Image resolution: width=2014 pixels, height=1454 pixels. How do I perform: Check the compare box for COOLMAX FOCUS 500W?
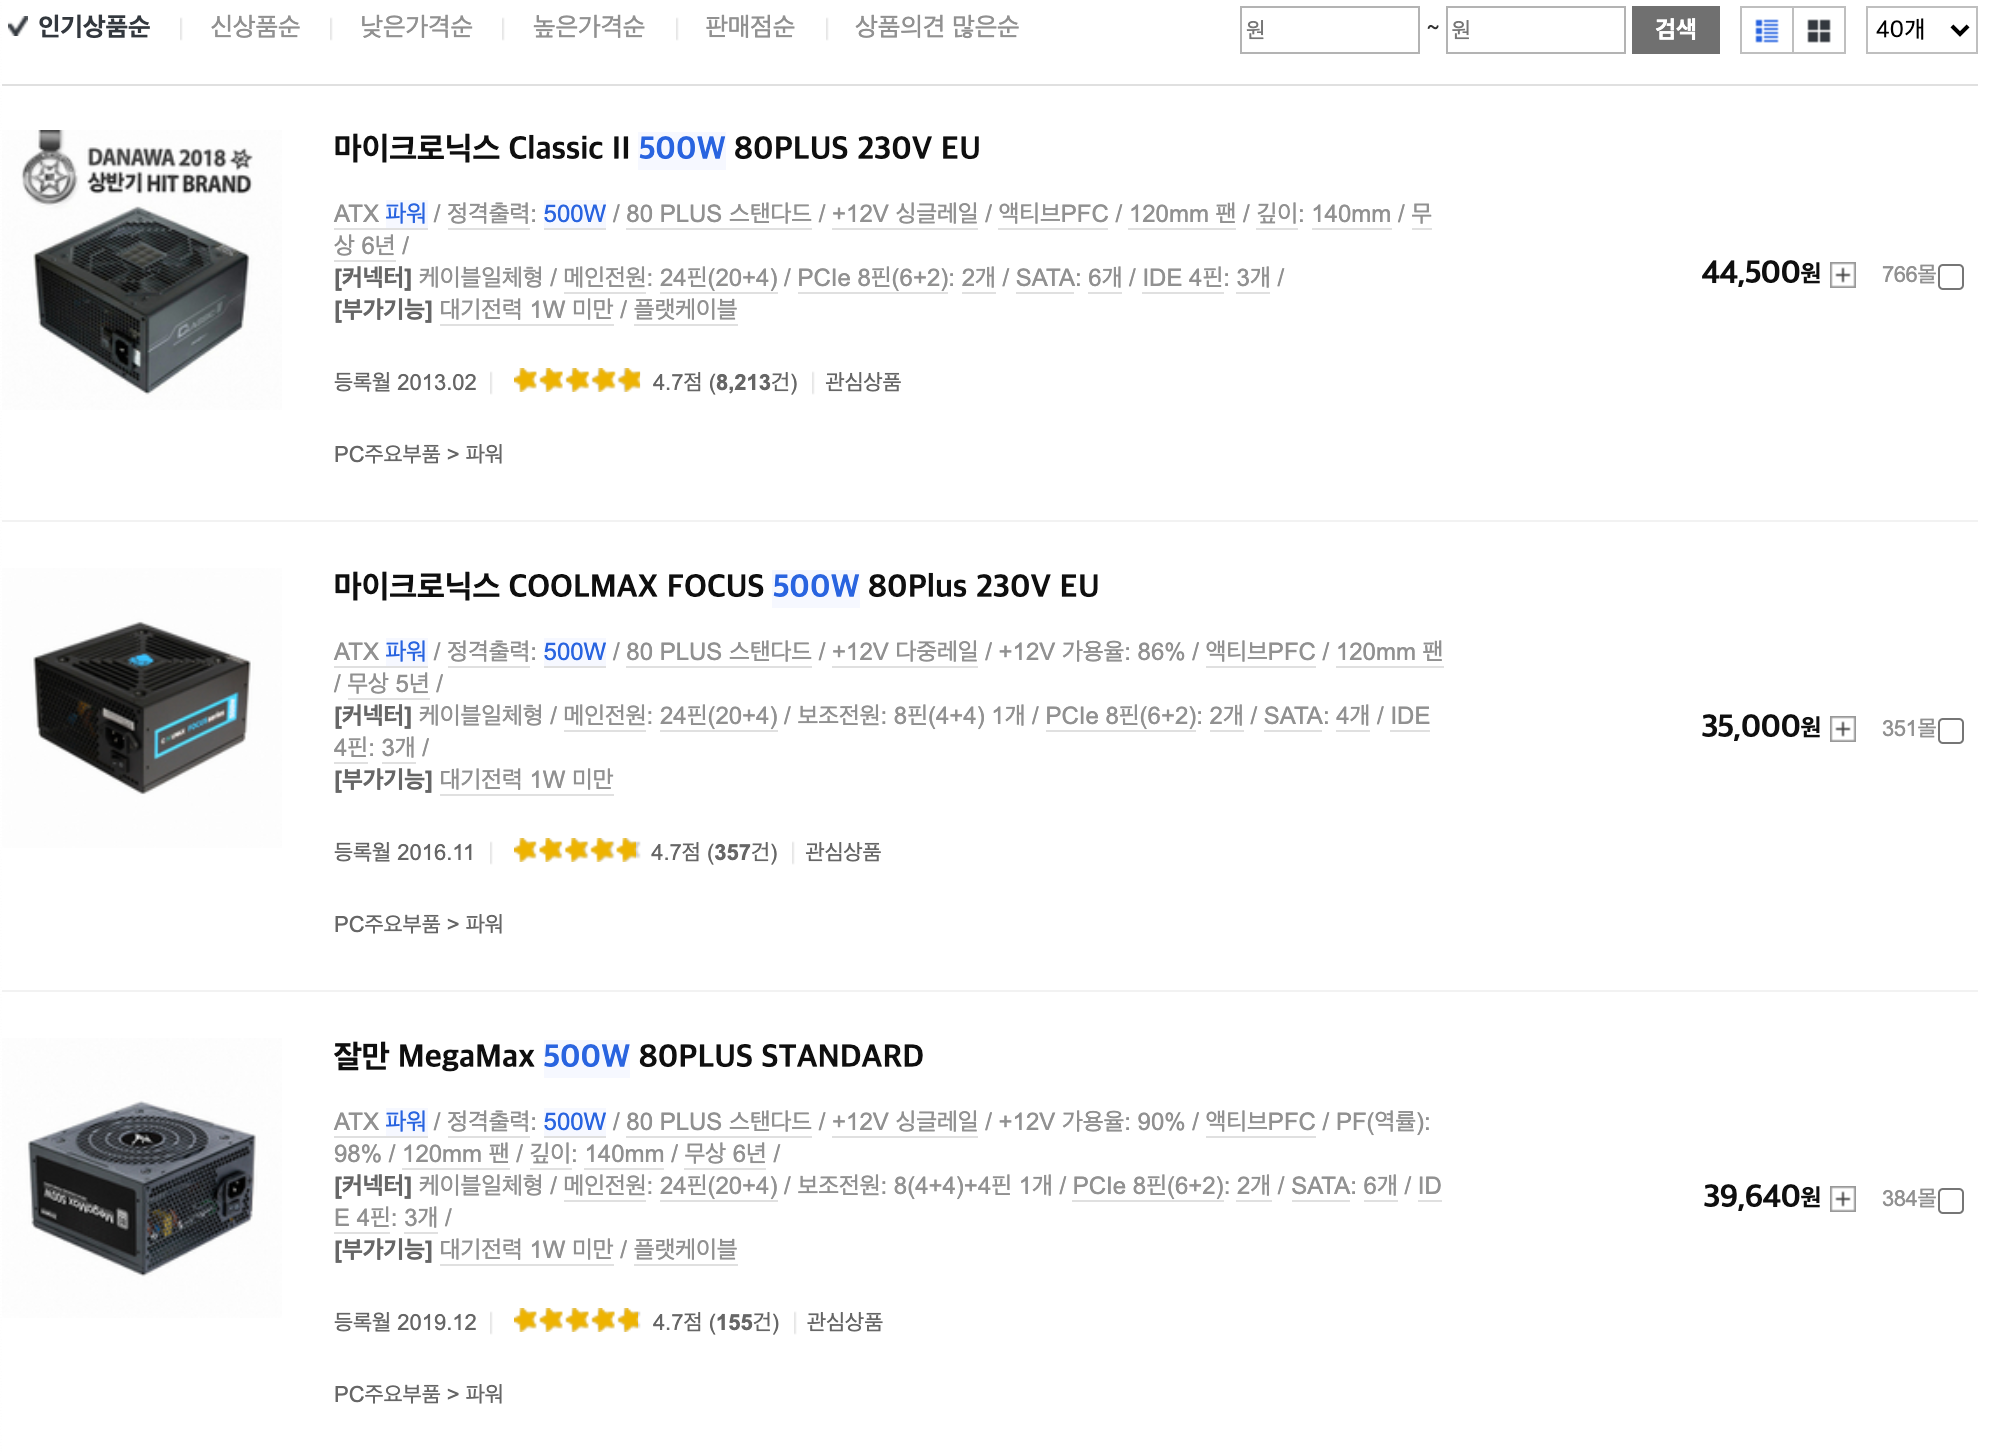click(x=1950, y=731)
